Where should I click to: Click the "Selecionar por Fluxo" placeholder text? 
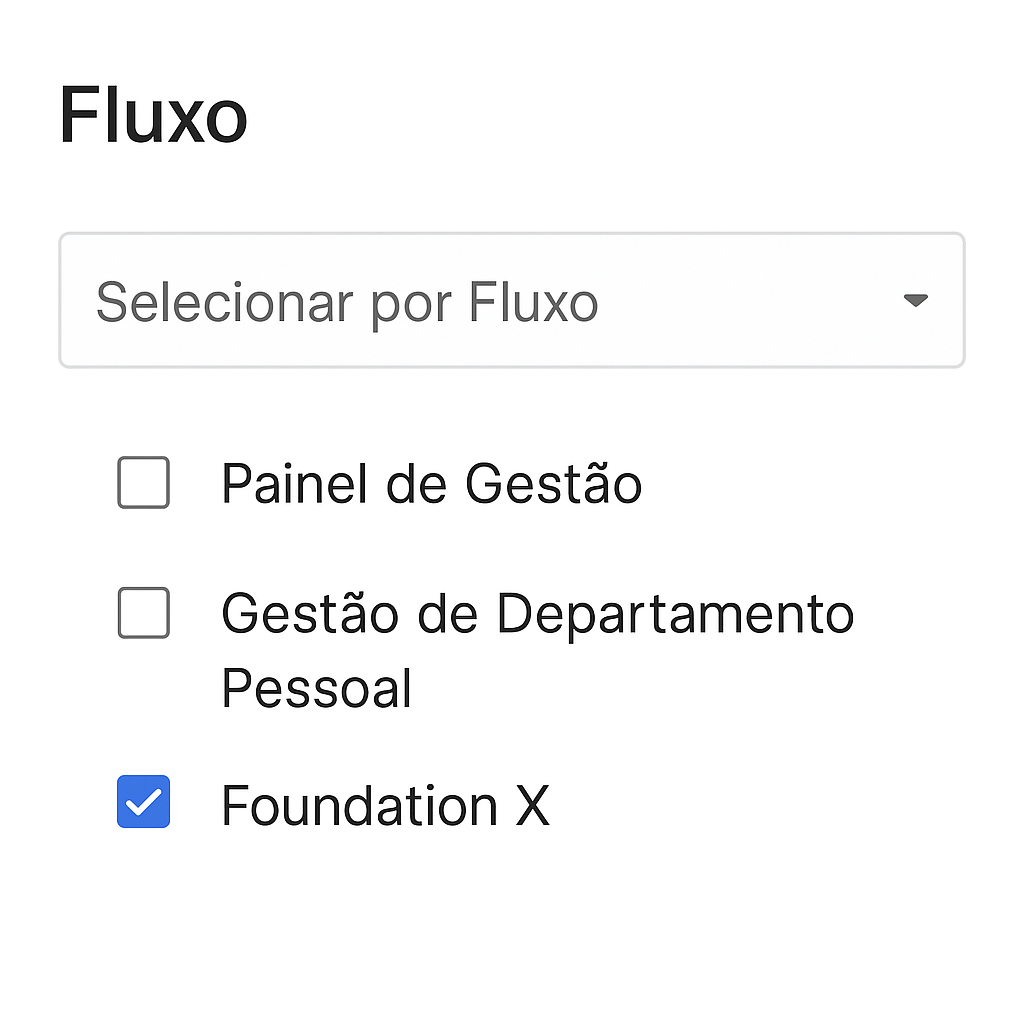(x=347, y=303)
